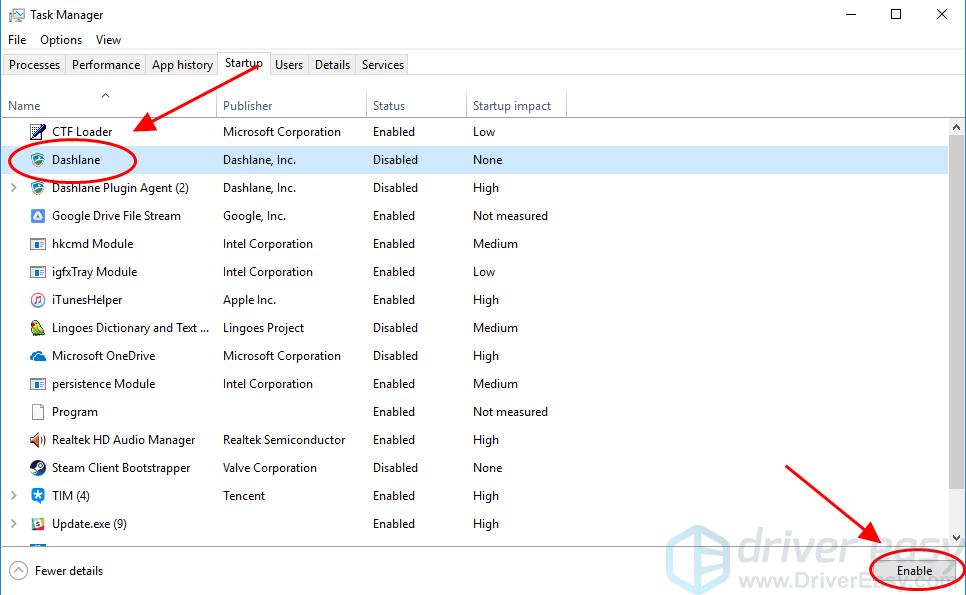
Task: Click the iTunesHelper icon
Action: [37, 299]
